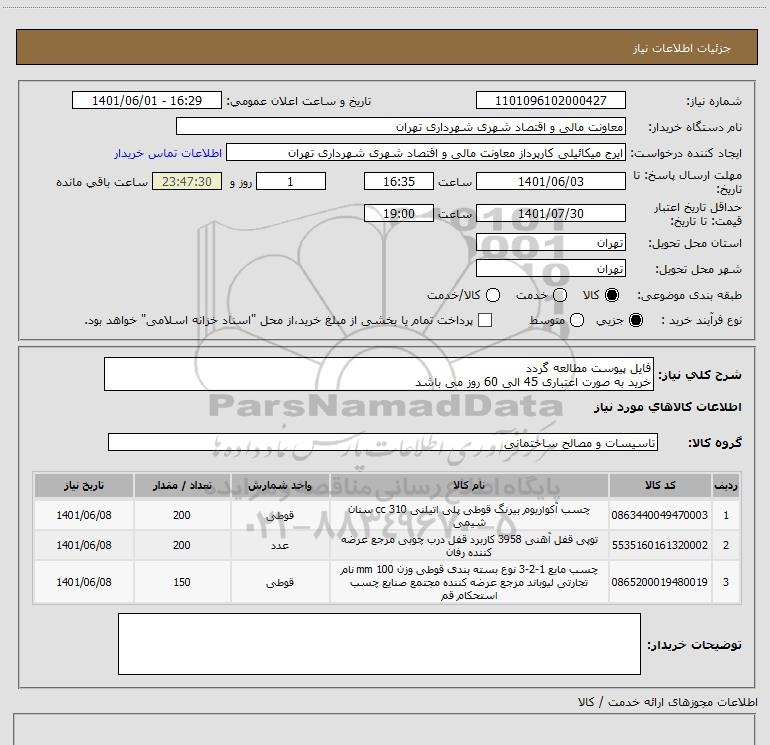
Task: Click the تعداد / مقدار column header
Action: coord(182,485)
